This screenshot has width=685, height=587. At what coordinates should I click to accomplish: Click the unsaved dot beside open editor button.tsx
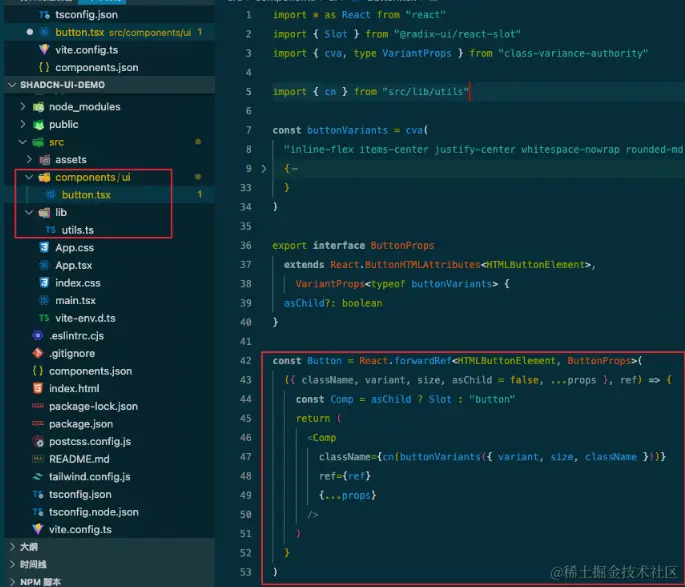(30, 32)
